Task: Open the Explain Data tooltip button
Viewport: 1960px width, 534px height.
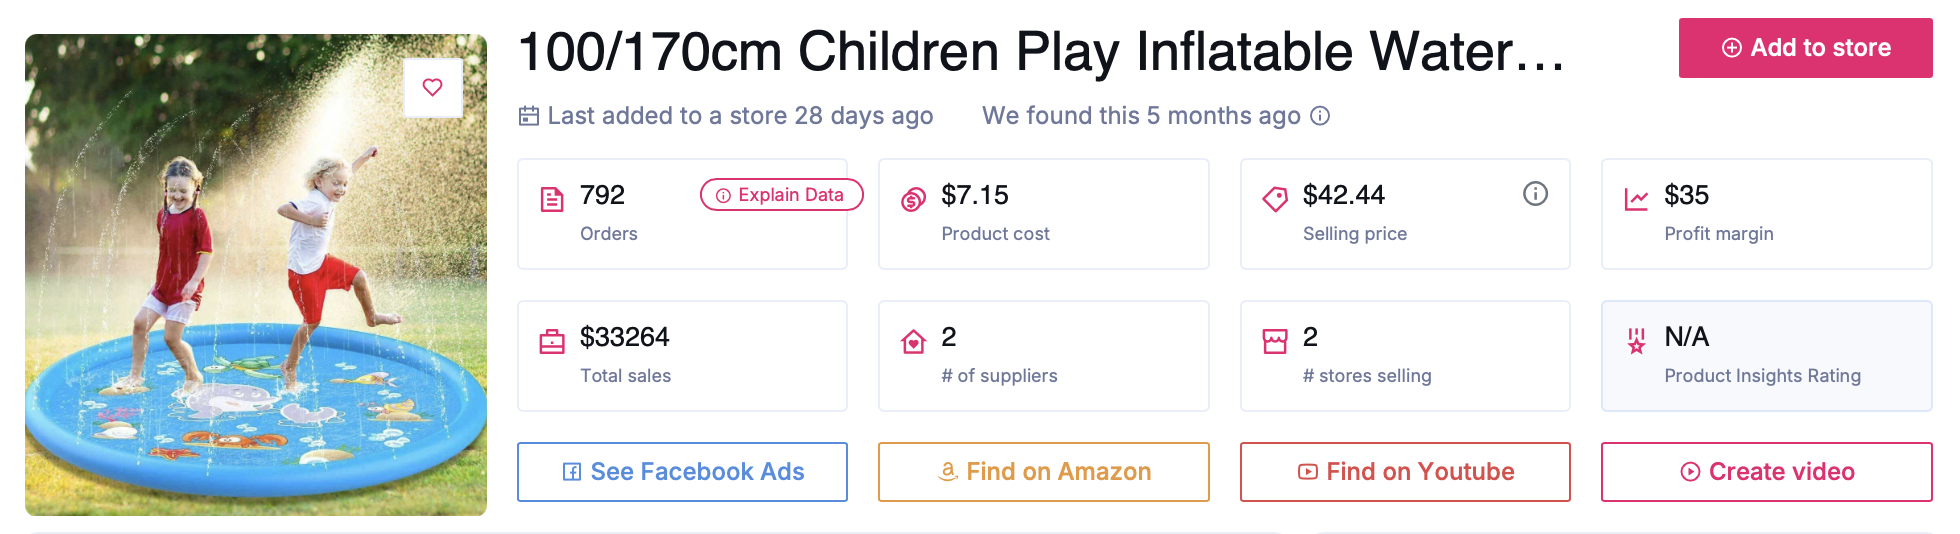Action: 781,195
